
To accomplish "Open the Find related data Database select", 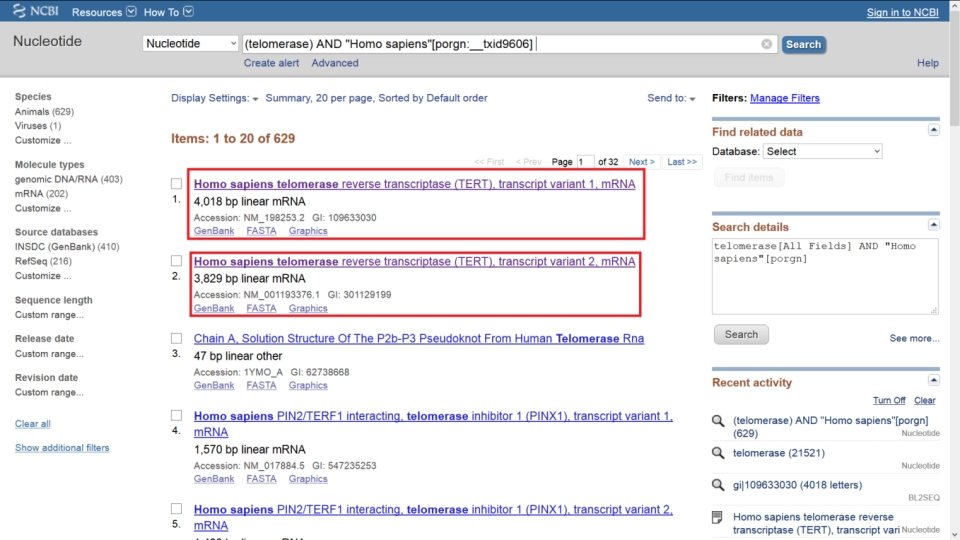I will (x=822, y=151).
